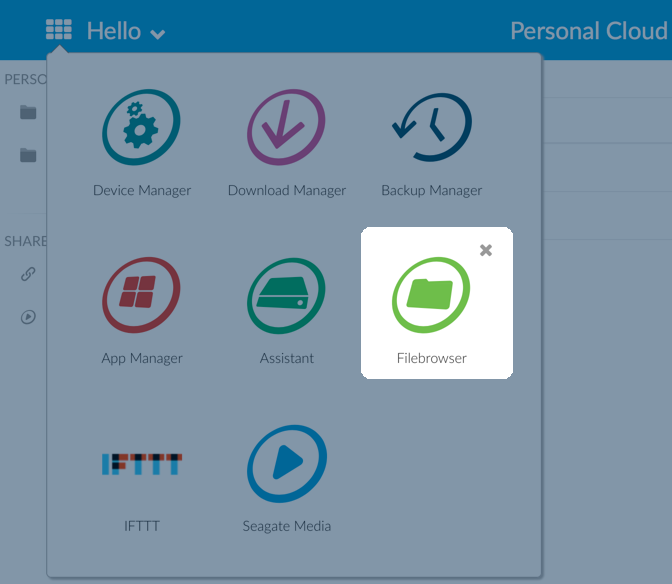Select the first folder in the sidebar
672x584 pixels.
pos(28,112)
